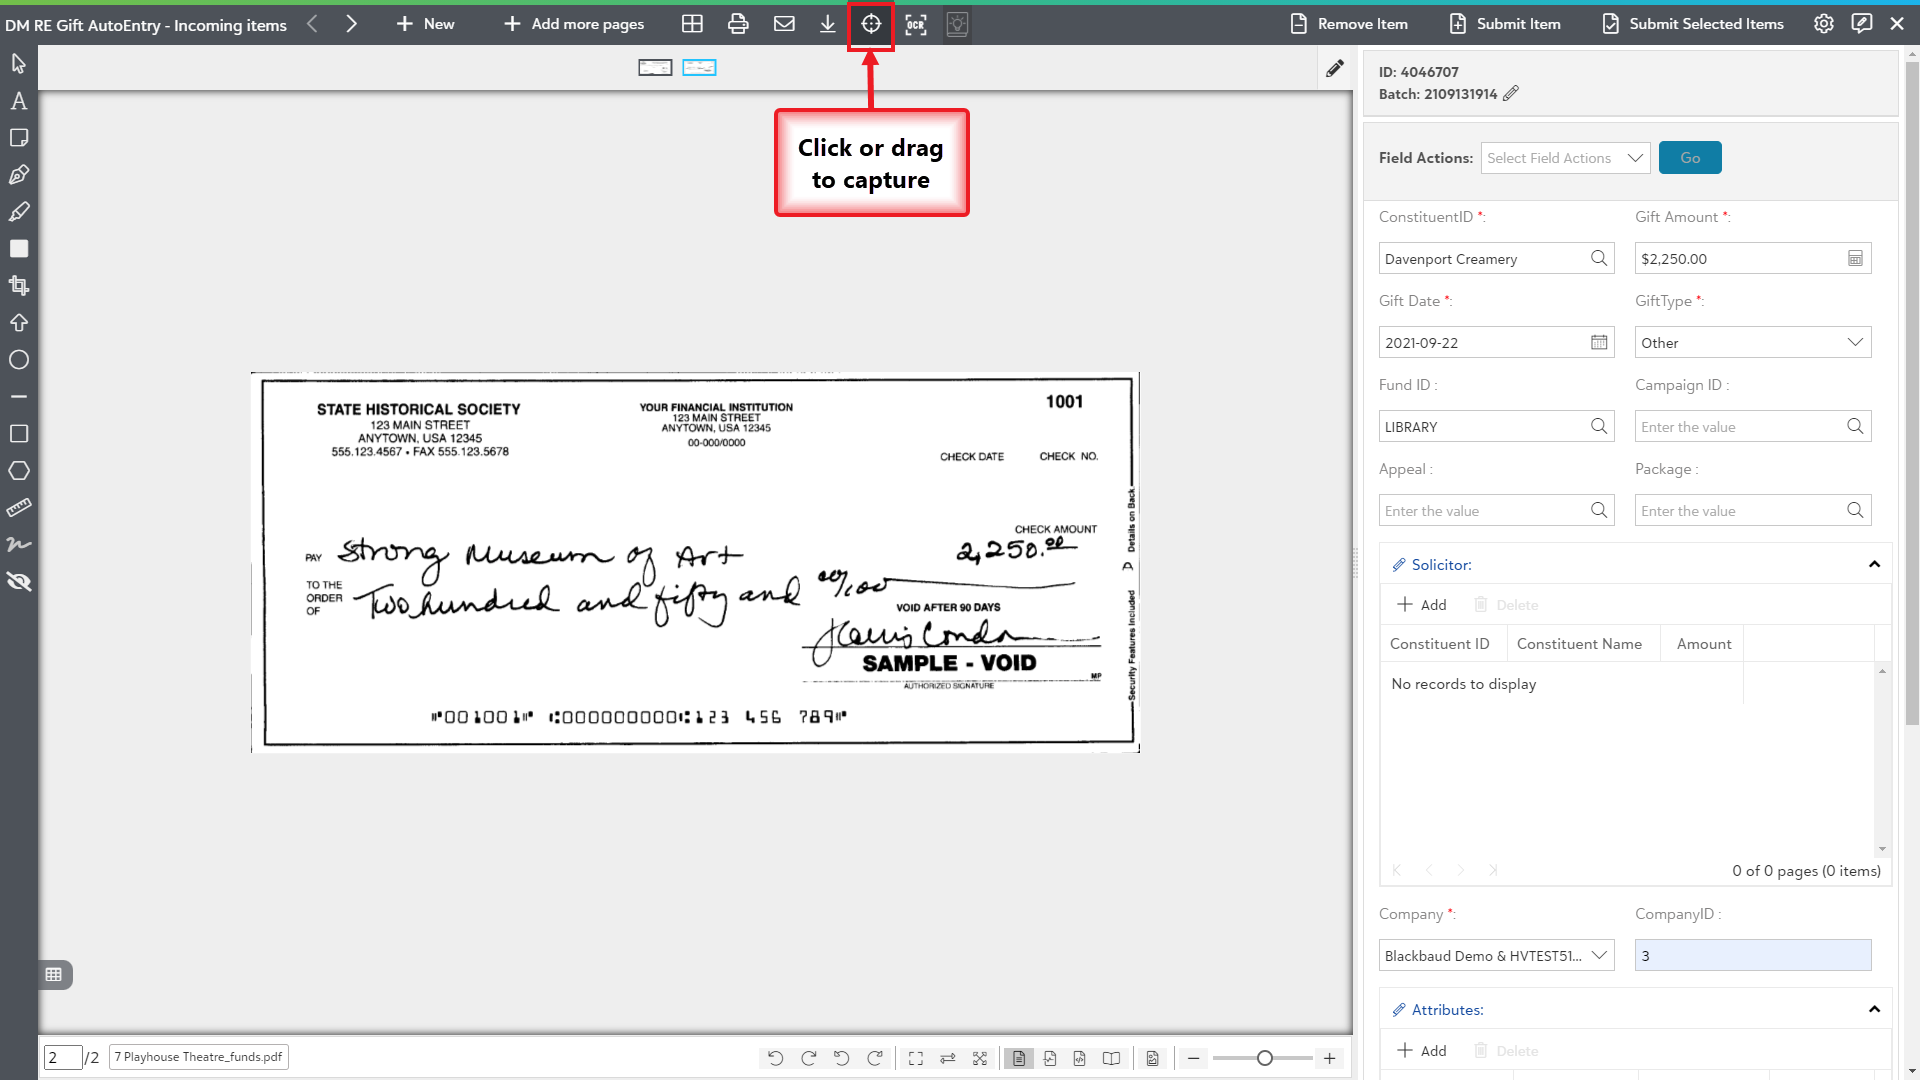Screen dimensions: 1920x1080
Task: Collapse the Solicitor section
Action: pyautogui.click(x=1874, y=565)
